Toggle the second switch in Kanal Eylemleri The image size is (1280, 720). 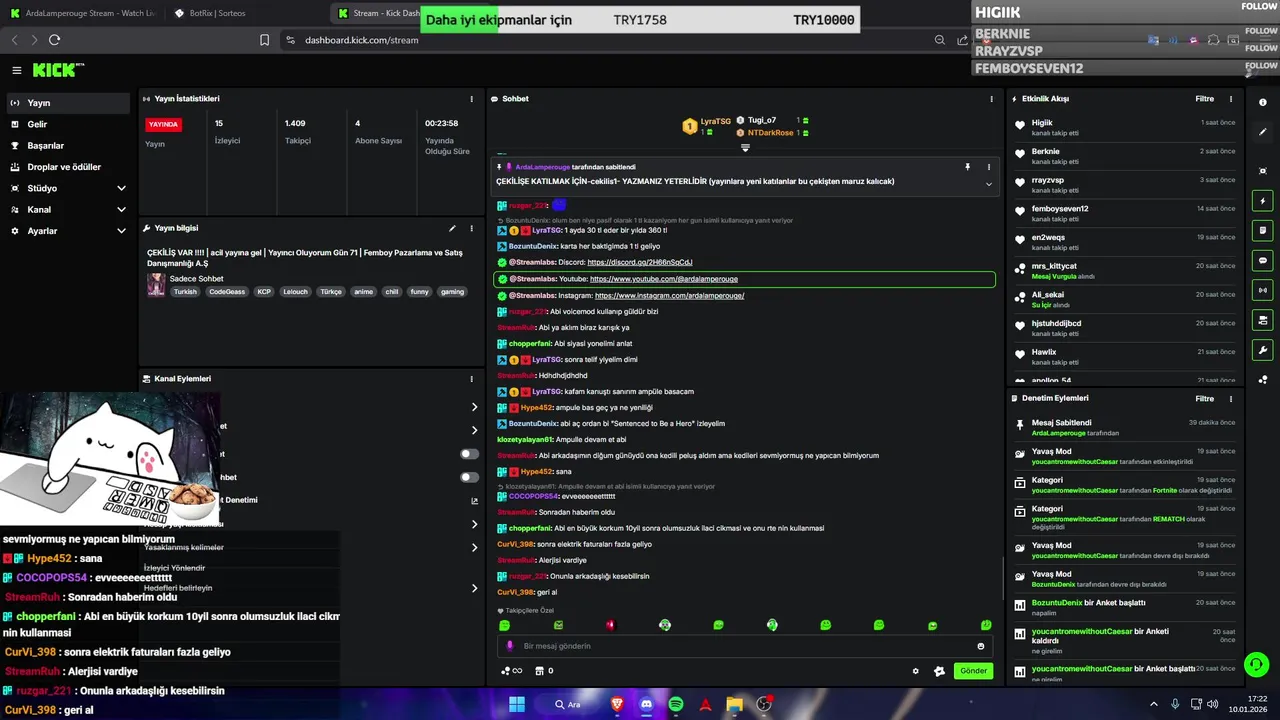pyautogui.click(x=469, y=477)
